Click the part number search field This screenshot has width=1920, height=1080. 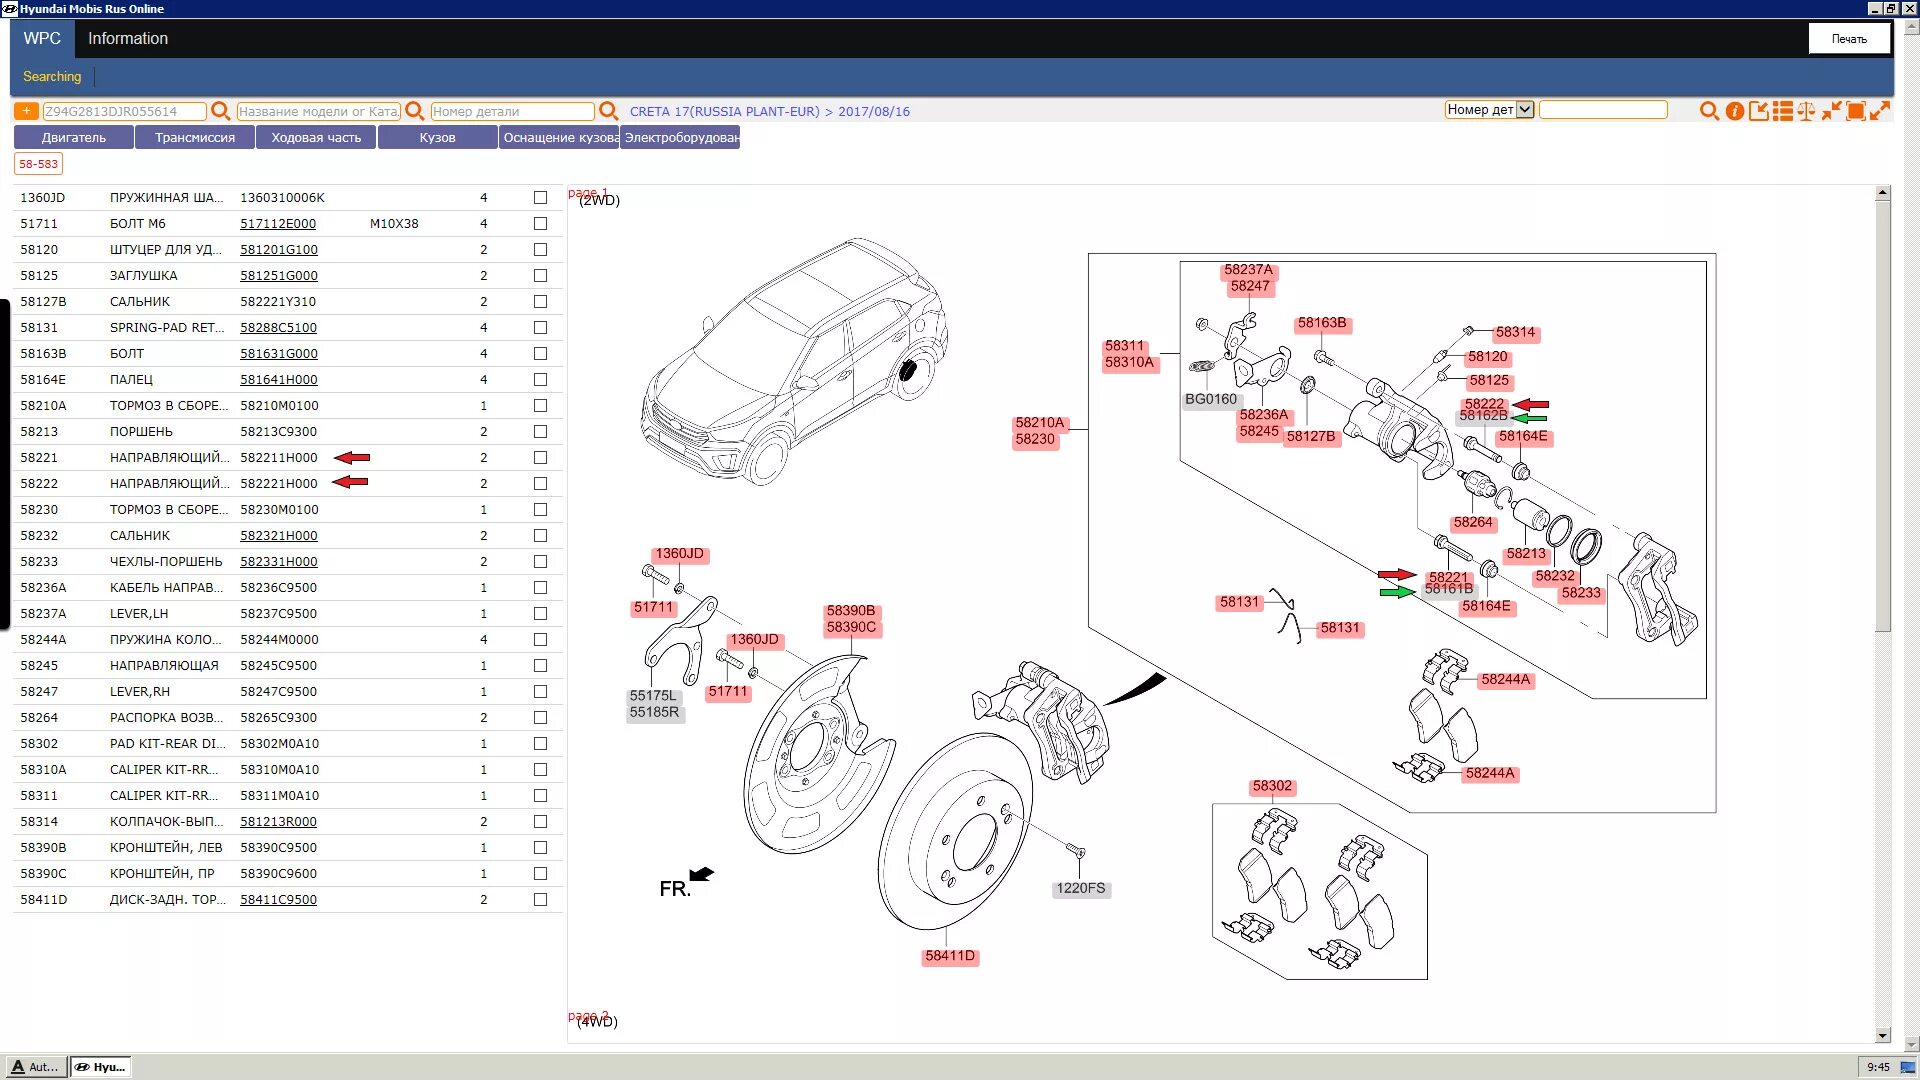point(512,111)
